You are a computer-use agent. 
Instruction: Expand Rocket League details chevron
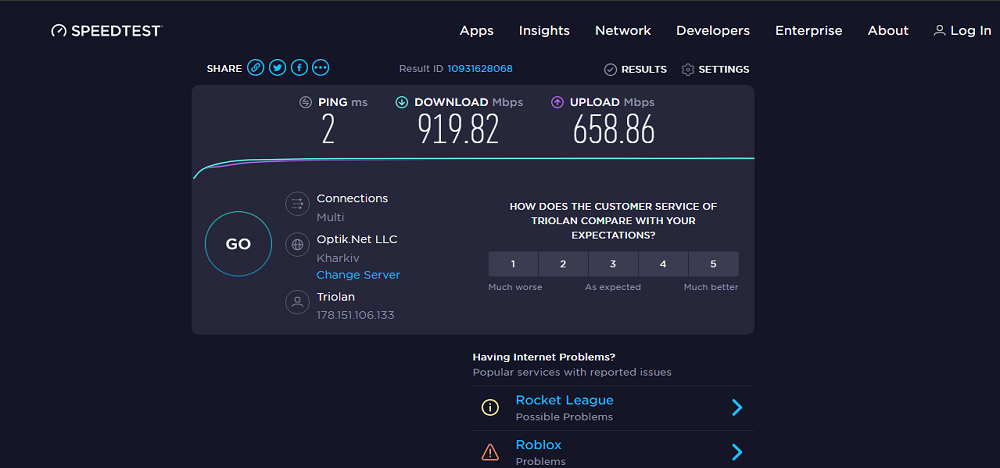point(737,407)
